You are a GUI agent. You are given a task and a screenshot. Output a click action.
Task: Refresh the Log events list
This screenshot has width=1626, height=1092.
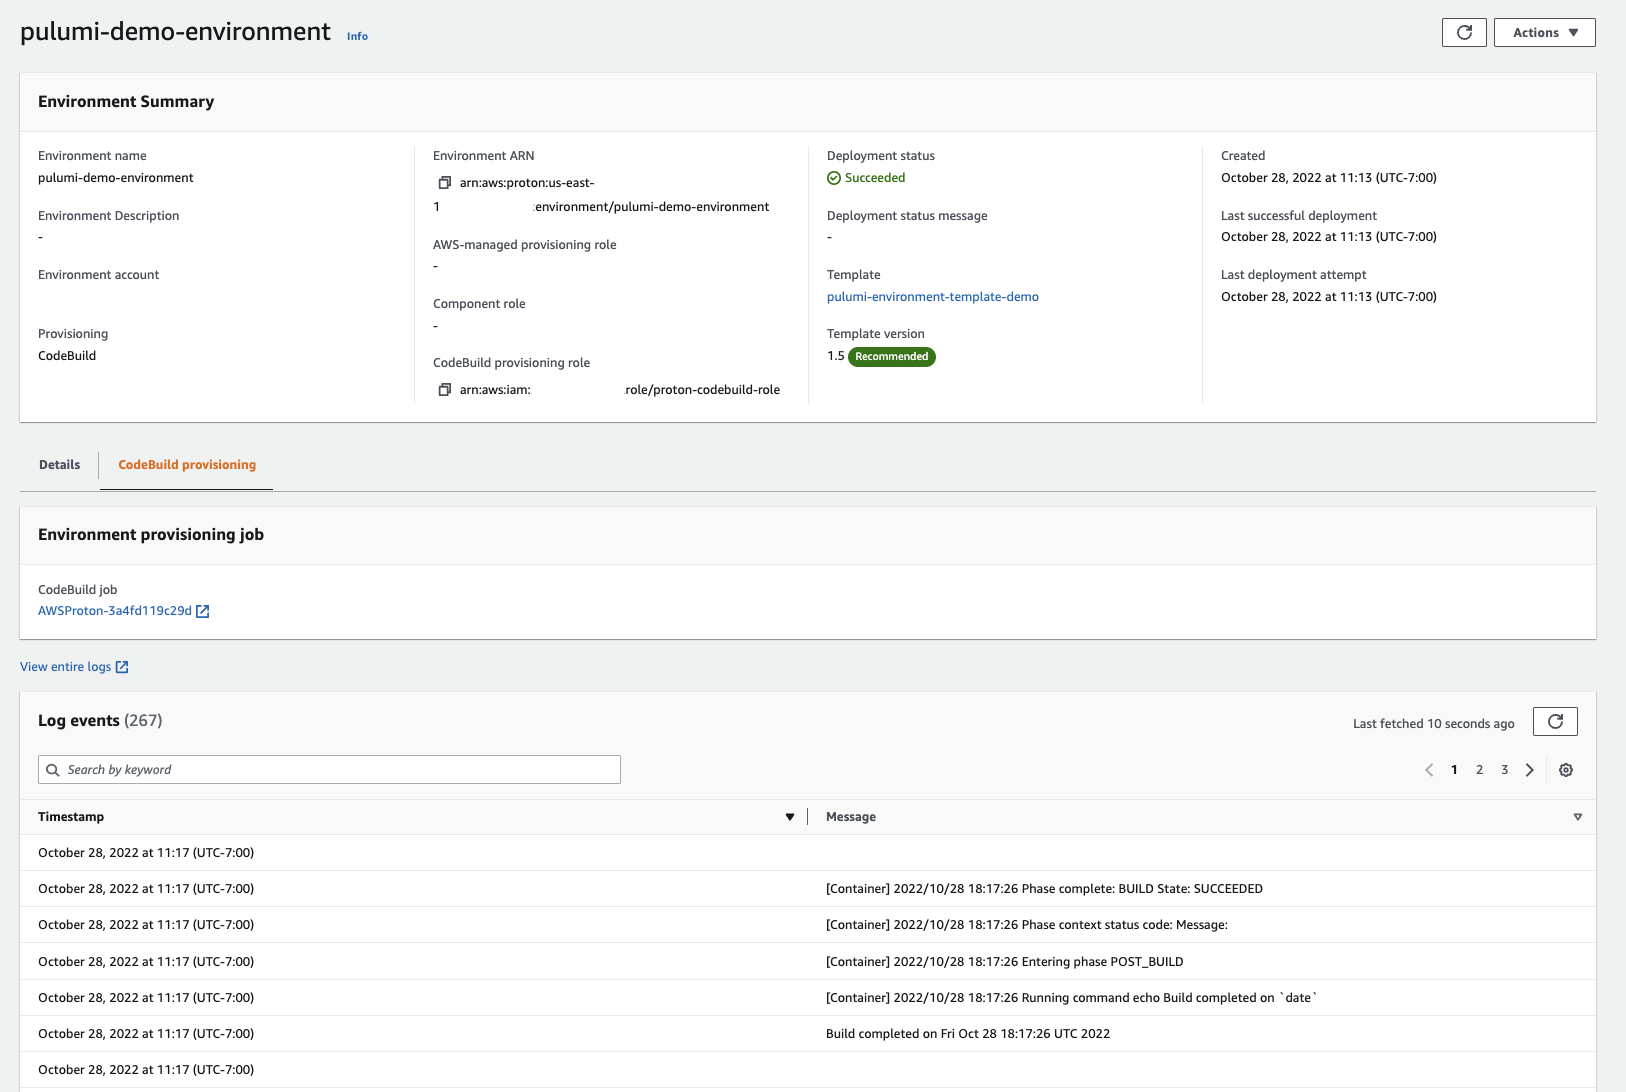(x=1555, y=722)
